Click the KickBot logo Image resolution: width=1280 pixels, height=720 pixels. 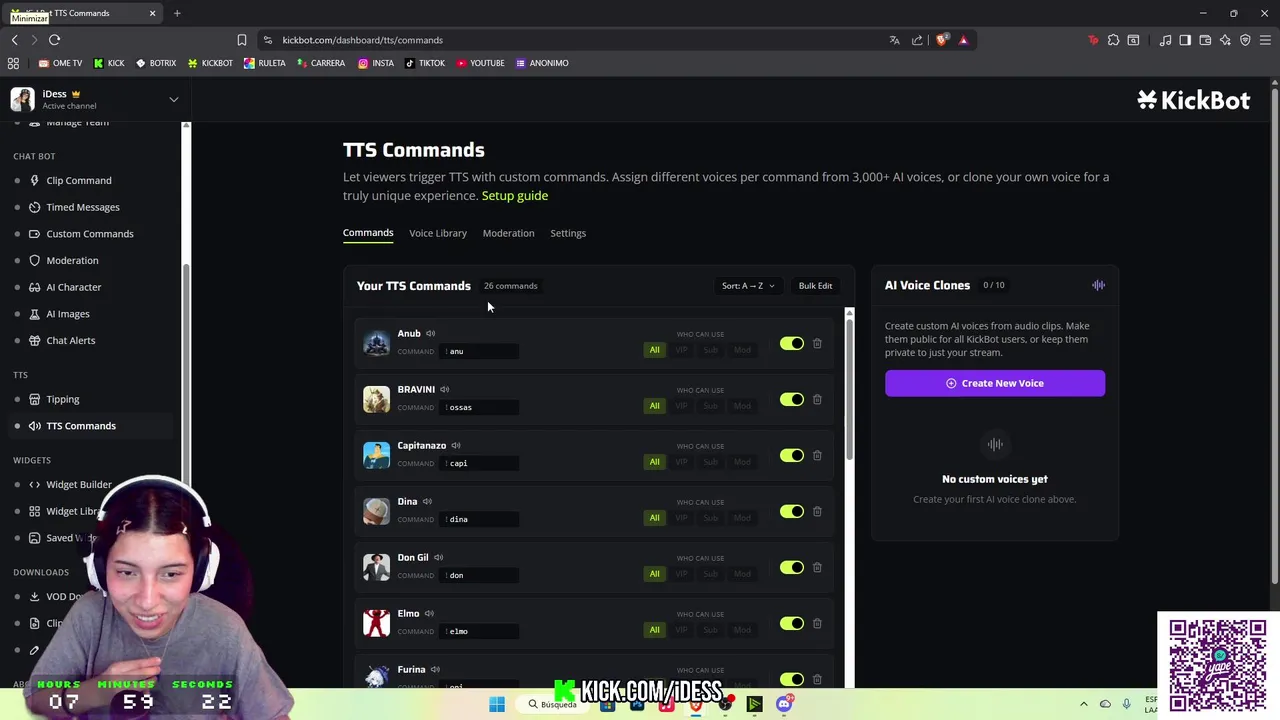(1193, 100)
